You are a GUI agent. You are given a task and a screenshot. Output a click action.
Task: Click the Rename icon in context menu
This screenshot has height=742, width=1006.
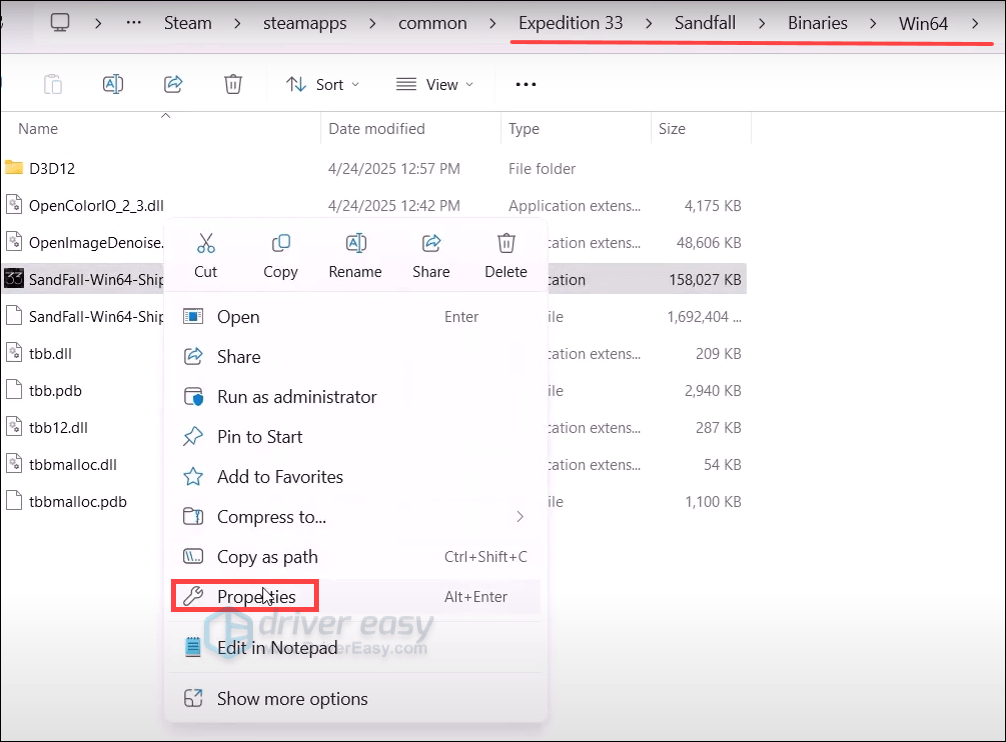[x=355, y=243]
